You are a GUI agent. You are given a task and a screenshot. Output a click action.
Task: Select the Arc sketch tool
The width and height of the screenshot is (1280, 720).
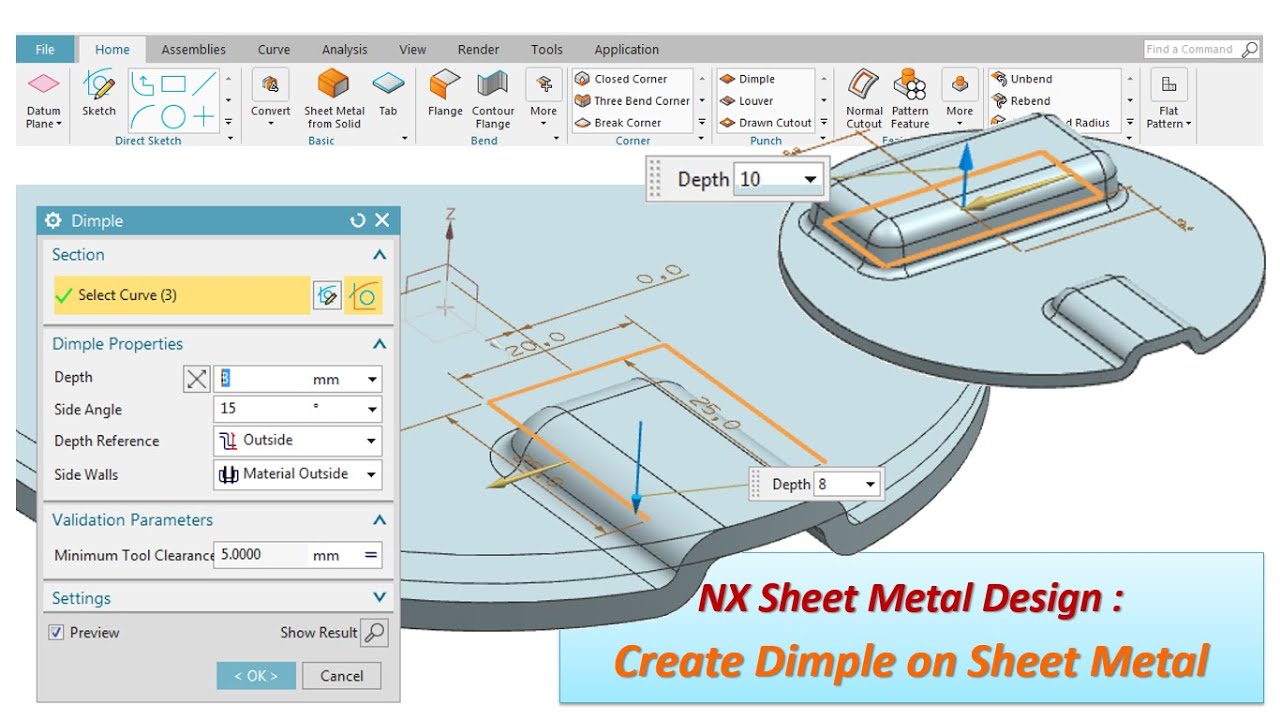143,117
